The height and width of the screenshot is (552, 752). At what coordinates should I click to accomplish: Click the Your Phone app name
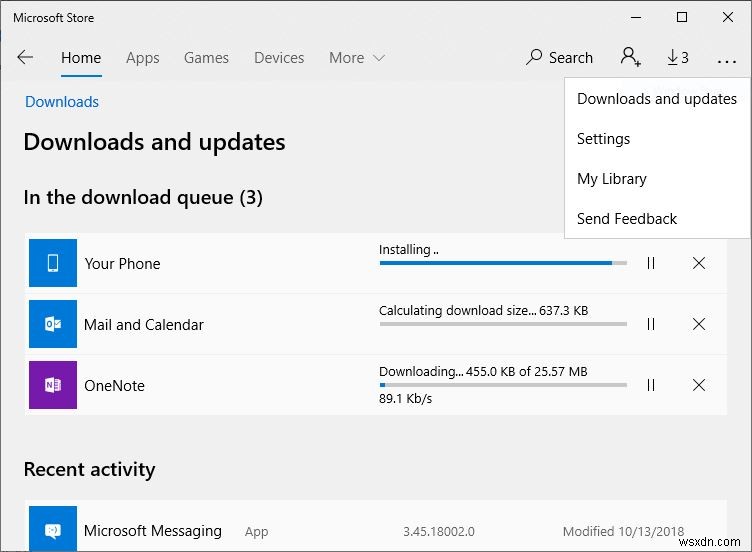coord(122,264)
